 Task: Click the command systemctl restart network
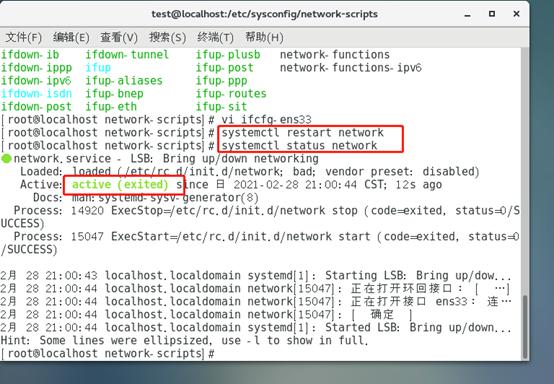tap(302, 133)
